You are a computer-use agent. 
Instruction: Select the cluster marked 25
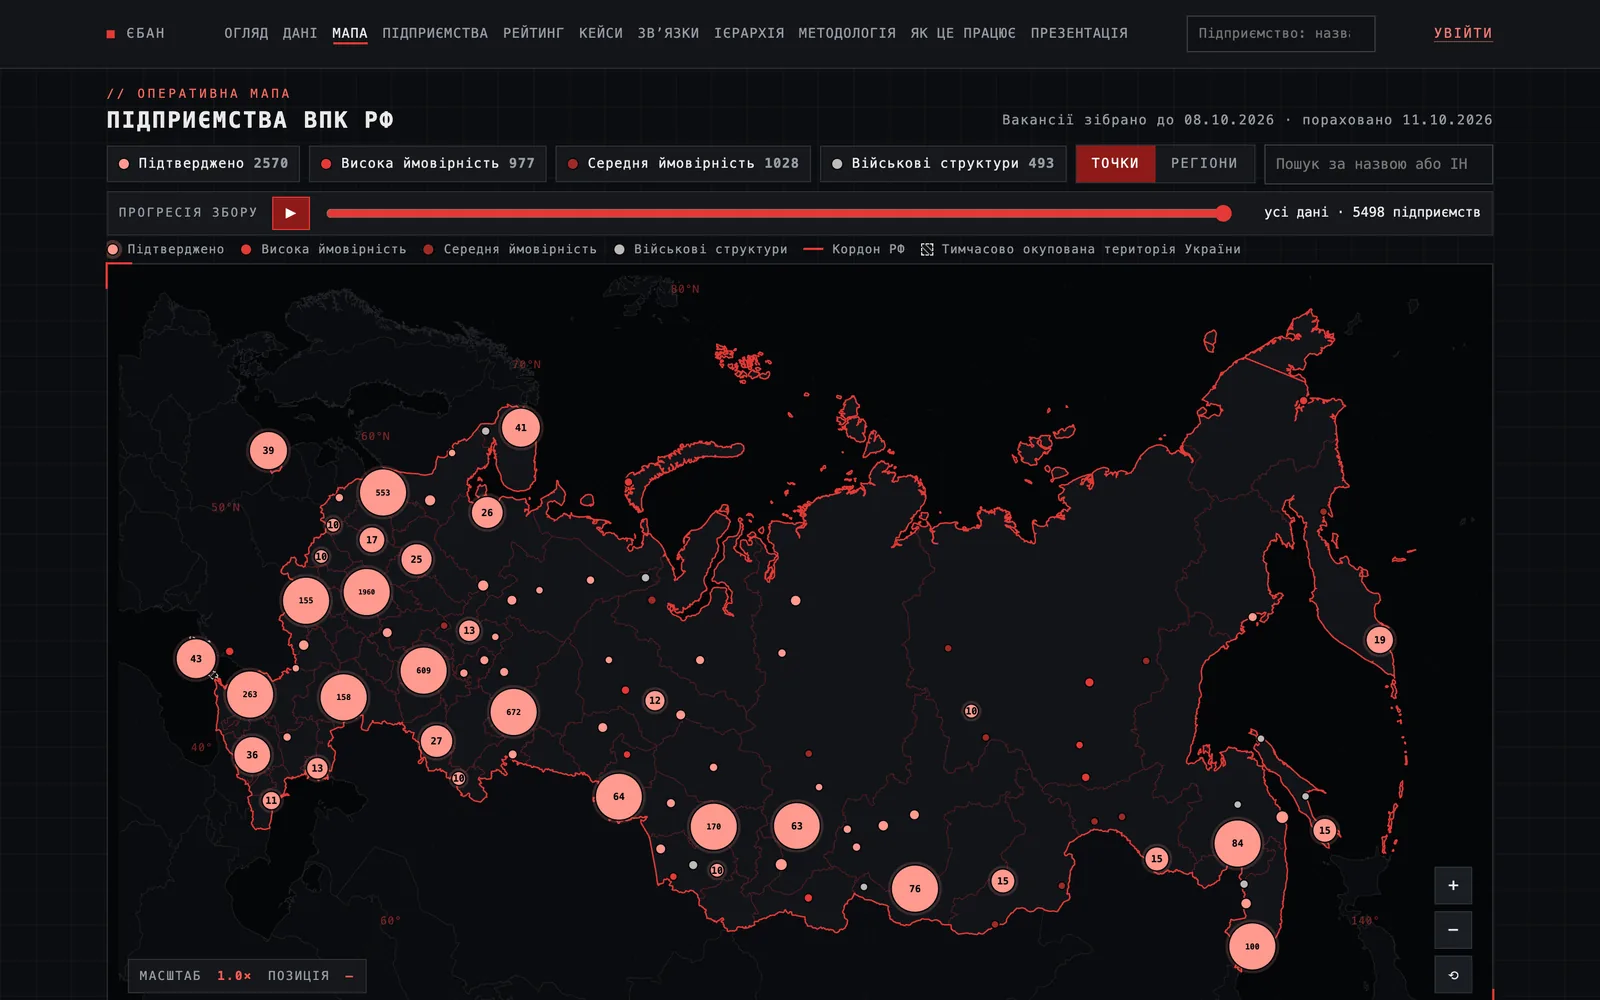417,559
